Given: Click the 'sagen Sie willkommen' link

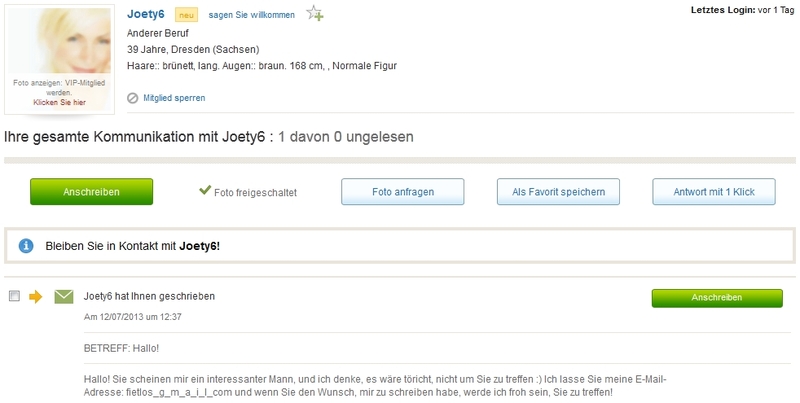Looking at the screenshot, I should click(x=252, y=15).
